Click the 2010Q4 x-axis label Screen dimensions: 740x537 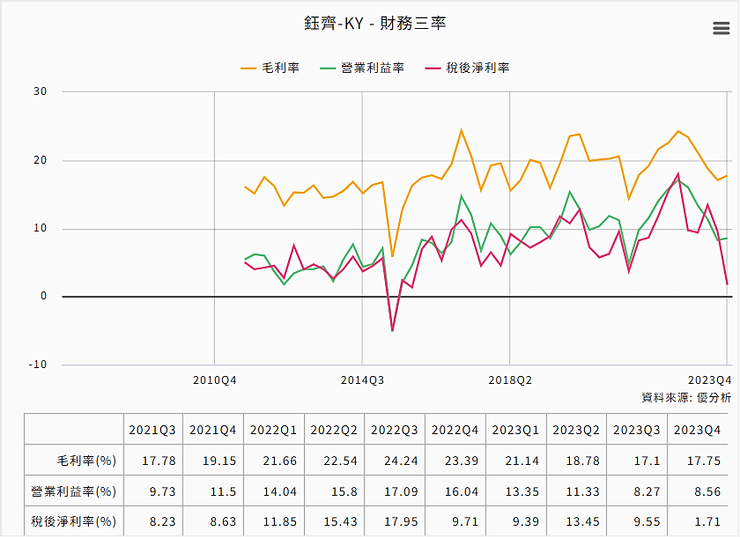click(215, 380)
